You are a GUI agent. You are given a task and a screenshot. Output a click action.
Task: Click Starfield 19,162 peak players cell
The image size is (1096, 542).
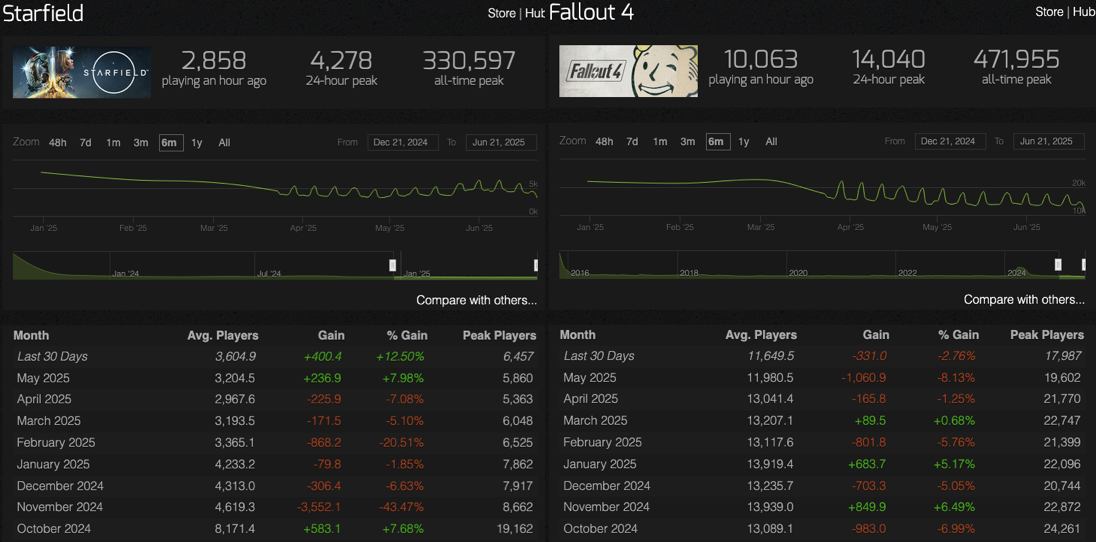516,529
